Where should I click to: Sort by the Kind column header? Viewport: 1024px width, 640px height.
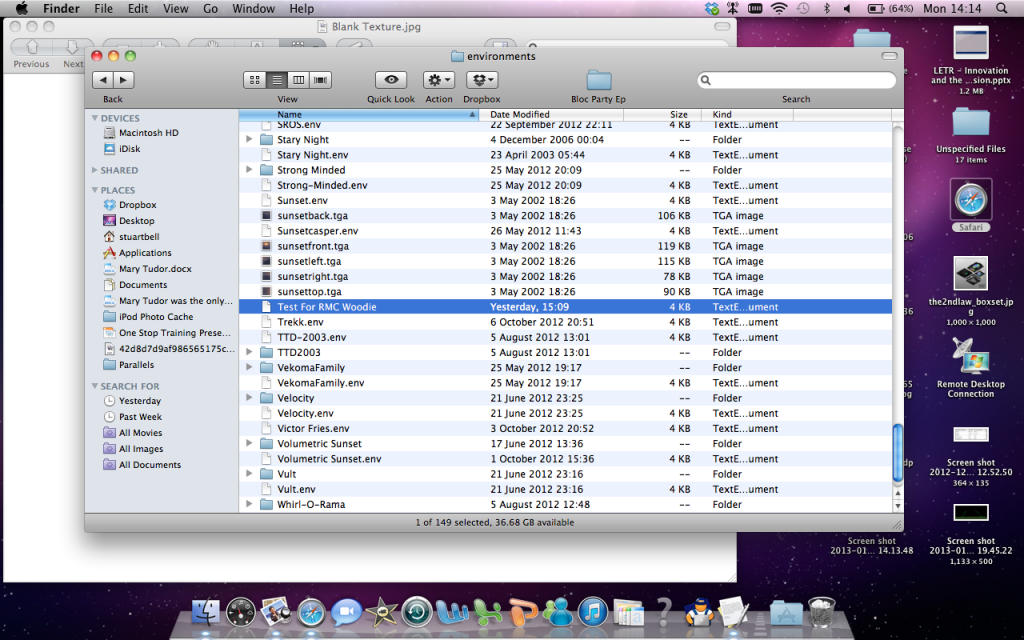747,114
